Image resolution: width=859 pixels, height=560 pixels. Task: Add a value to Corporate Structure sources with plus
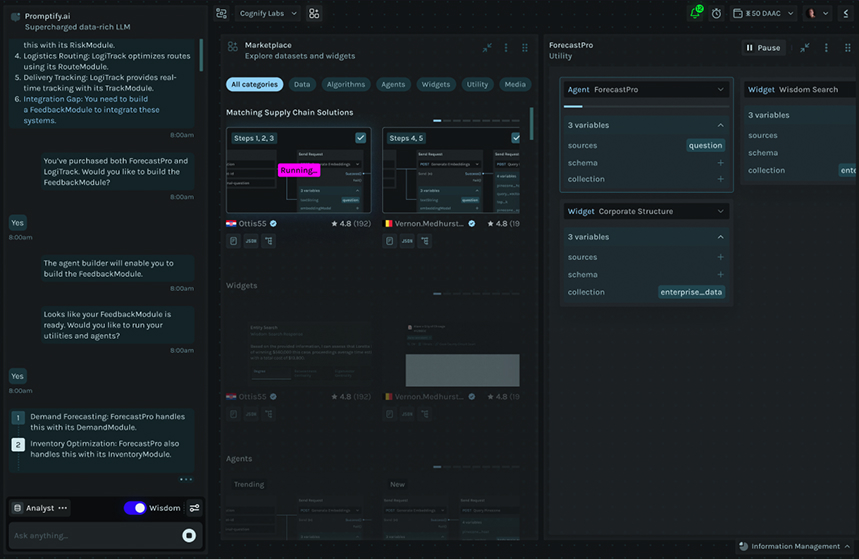(x=720, y=257)
